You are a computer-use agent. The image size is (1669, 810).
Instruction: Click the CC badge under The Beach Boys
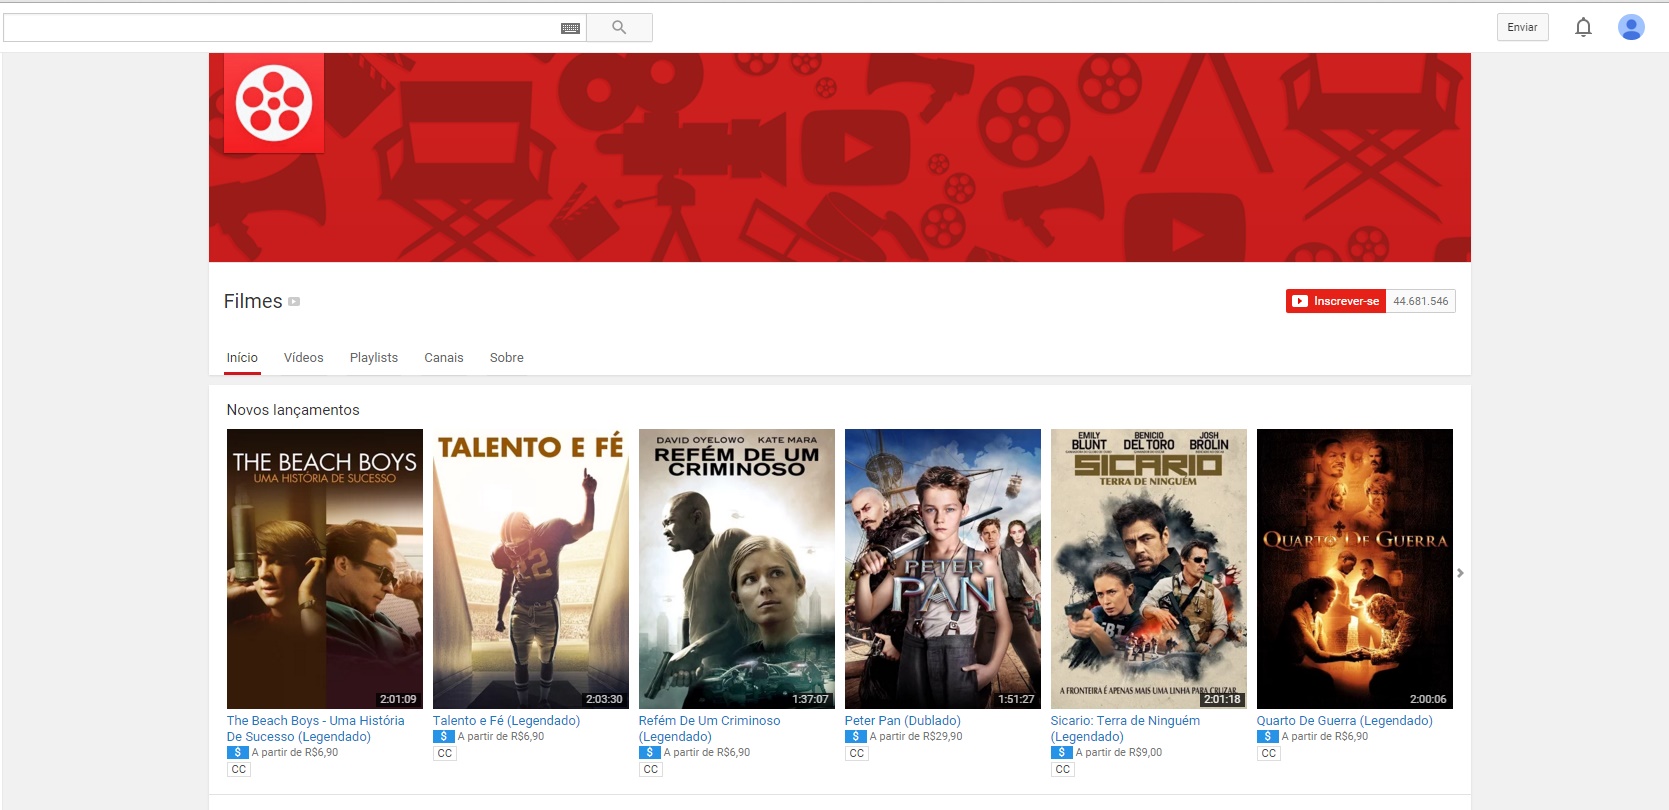pyautogui.click(x=239, y=769)
